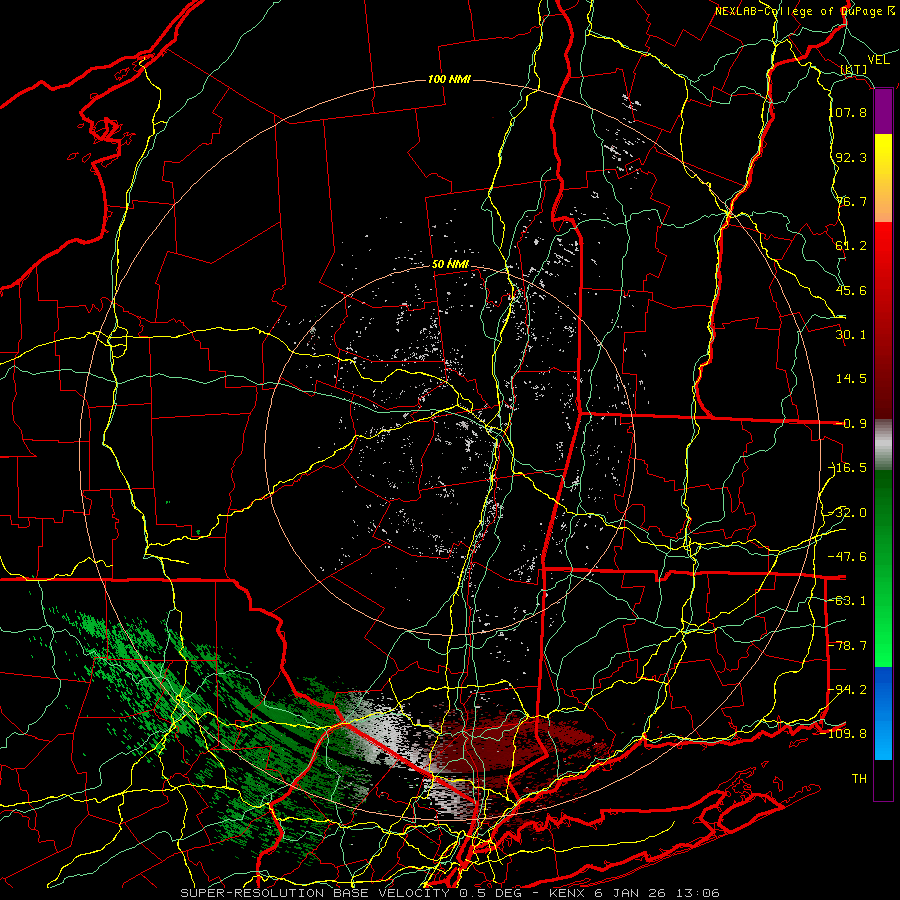Click the NEXLAB-College of DuPage label
The image size is (900, 900).
pyautogui.click(x=798, y=11)
